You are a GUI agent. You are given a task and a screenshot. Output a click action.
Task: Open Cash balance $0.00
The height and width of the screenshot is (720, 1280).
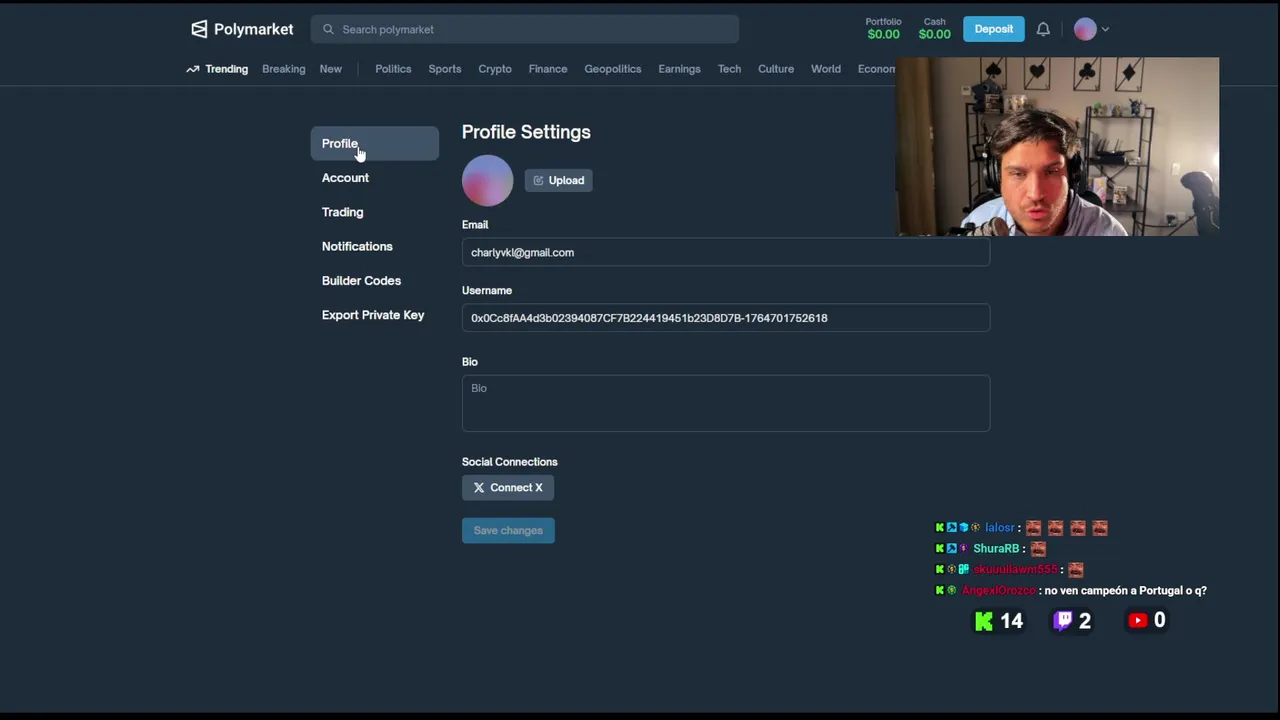[935, 29]
